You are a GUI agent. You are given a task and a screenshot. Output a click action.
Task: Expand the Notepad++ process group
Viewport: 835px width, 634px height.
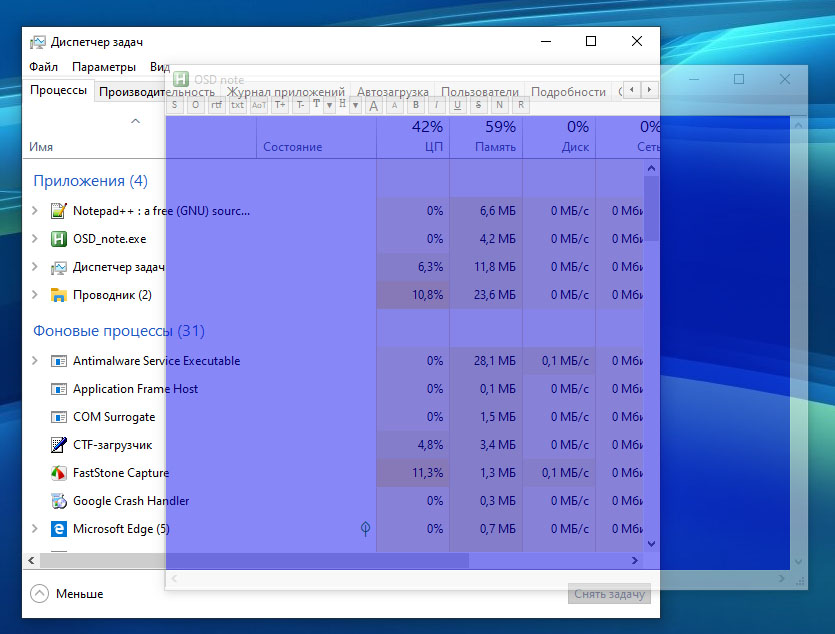[35, 211]
